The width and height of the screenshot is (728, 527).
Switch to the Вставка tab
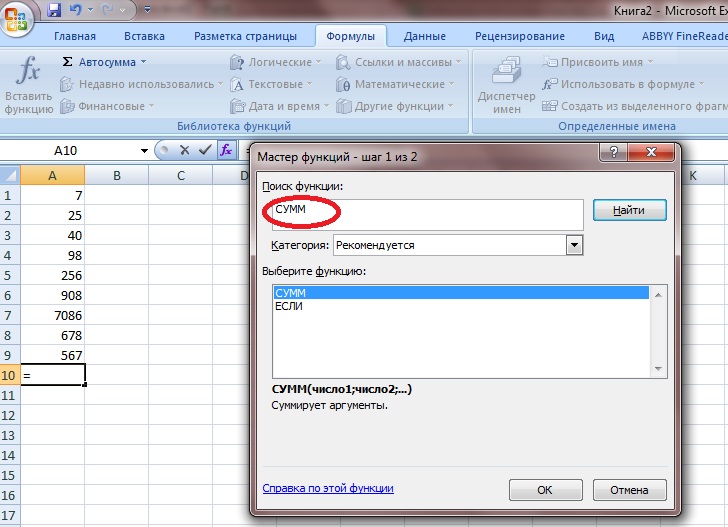click(144, 36)
